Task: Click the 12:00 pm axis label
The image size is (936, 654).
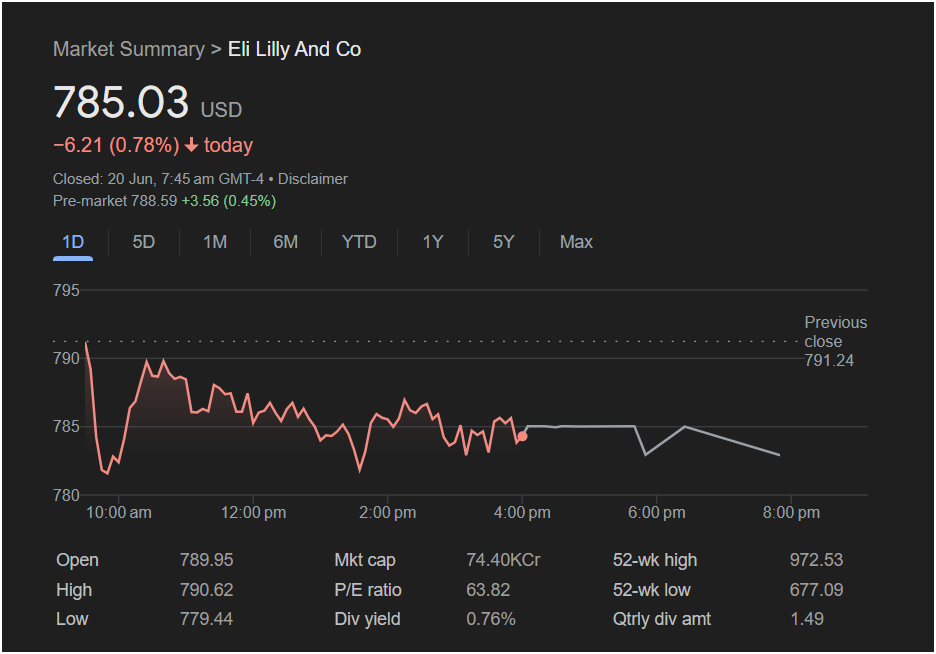Action: point(254,513)
